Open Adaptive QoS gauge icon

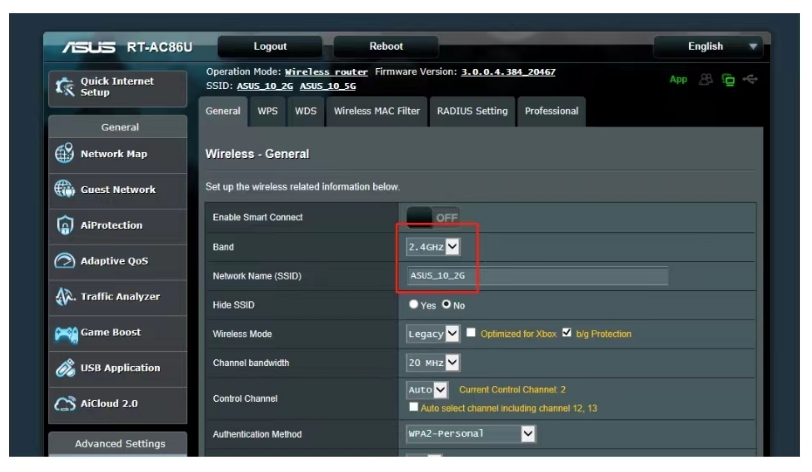[x=62, y=261]
